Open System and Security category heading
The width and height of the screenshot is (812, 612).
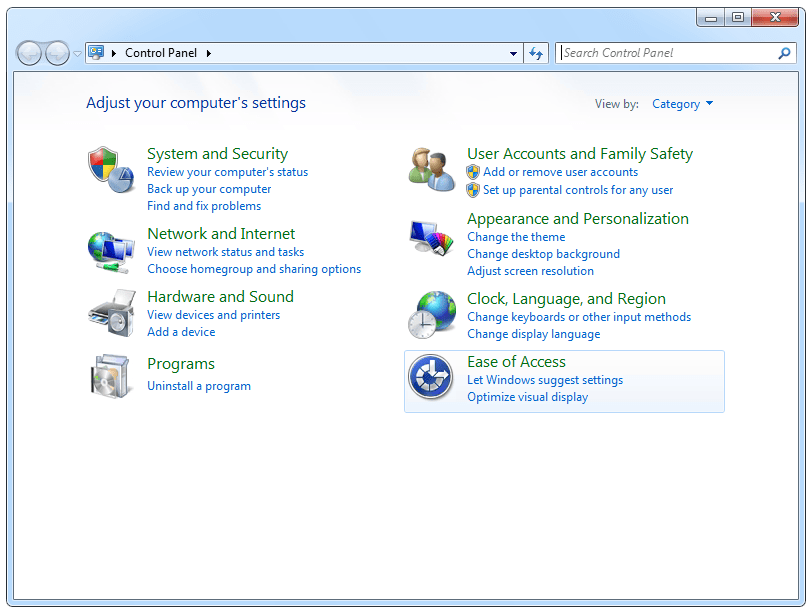tap(217, 154)
